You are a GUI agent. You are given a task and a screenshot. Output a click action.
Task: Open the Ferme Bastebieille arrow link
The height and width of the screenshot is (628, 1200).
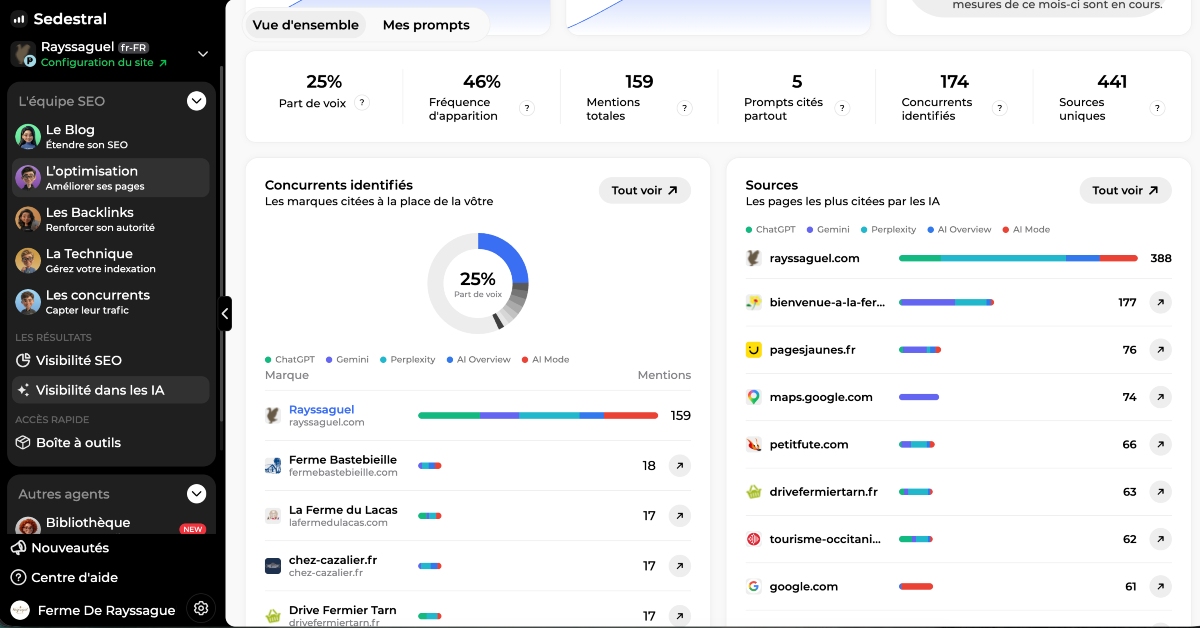679,465
